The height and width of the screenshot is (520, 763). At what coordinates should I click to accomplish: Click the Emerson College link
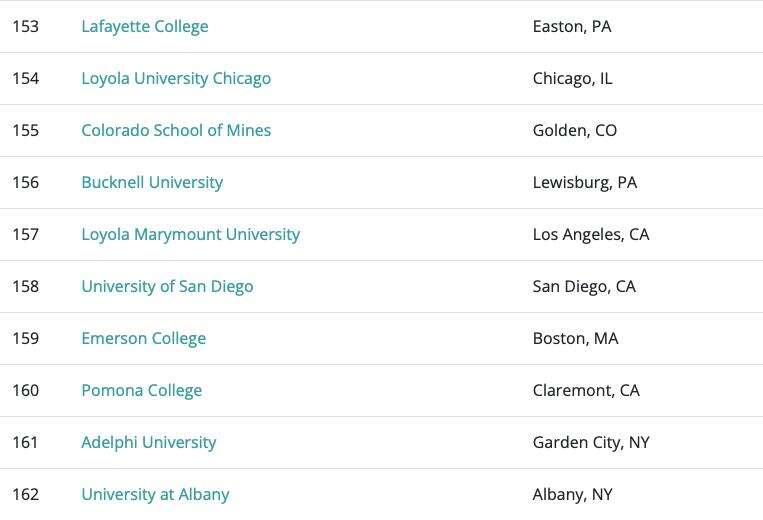[x=143, y=339]
